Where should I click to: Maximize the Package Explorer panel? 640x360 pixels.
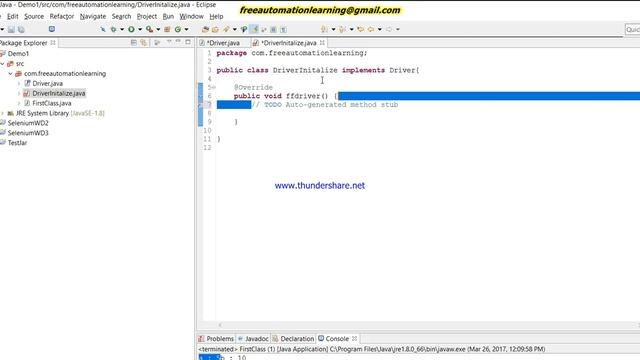pos(188,42)
